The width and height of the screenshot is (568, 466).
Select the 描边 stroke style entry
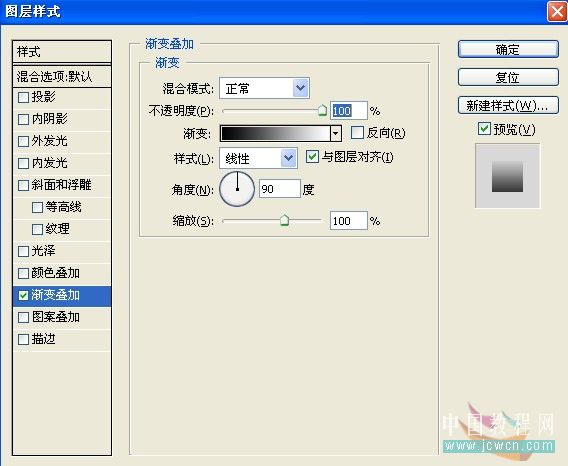pyautogui.click(x=62, y=340)
